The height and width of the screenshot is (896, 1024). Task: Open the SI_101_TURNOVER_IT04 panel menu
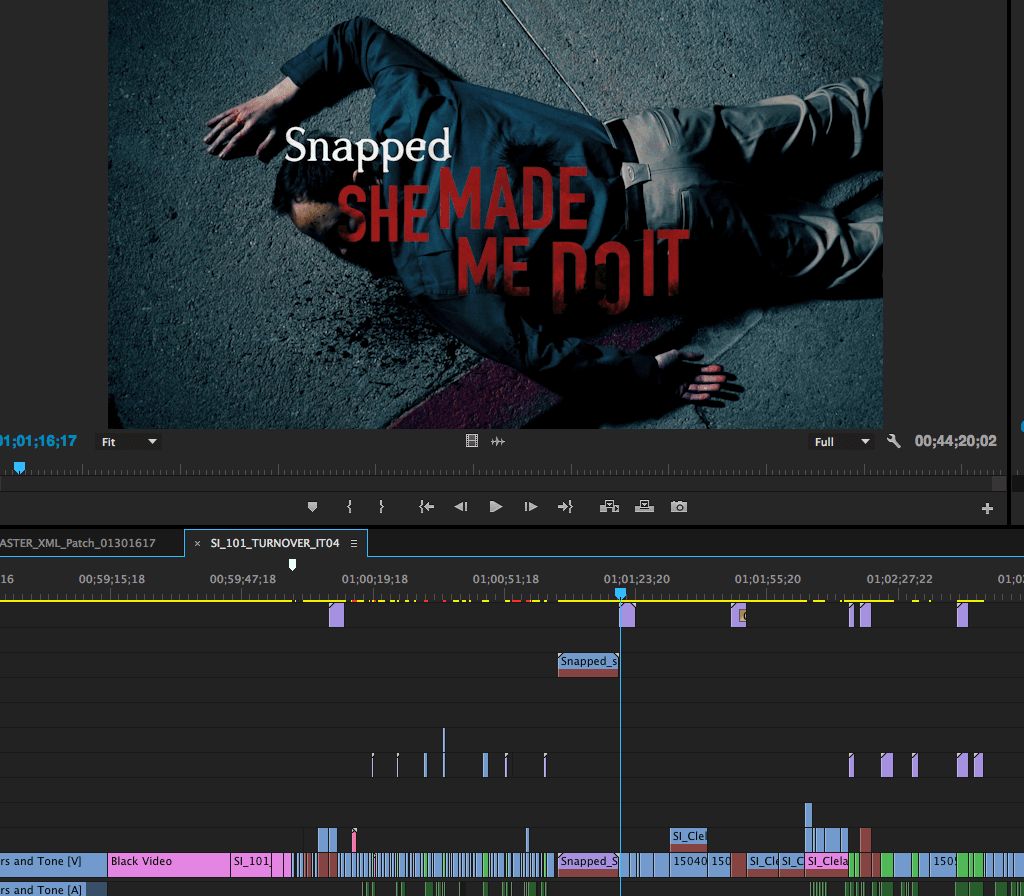(353, 543)
